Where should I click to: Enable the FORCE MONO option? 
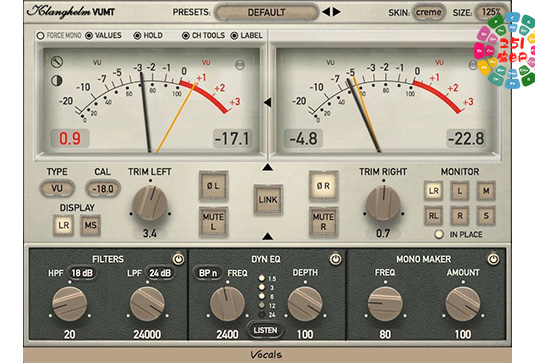pyautogui.click(x=59, y=35)
